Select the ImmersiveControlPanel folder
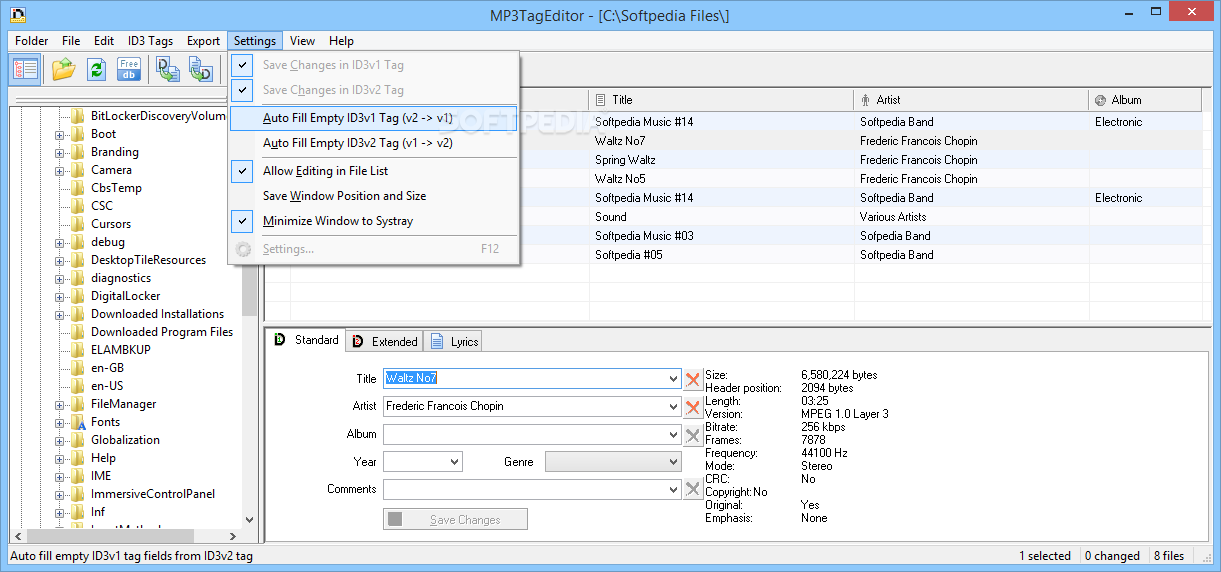Viewport: 1221px width, 572px height. [153, 494]
